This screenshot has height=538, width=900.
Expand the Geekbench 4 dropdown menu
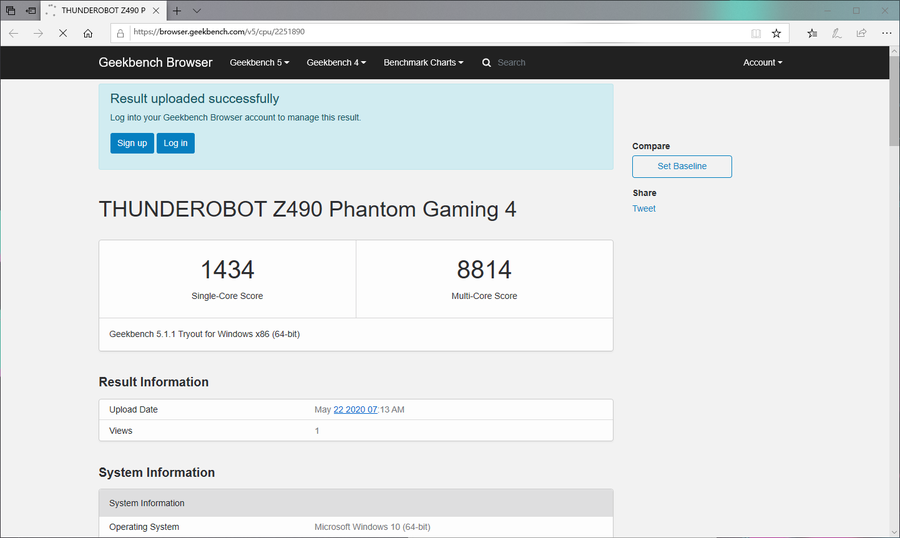[x=336, y=62]
